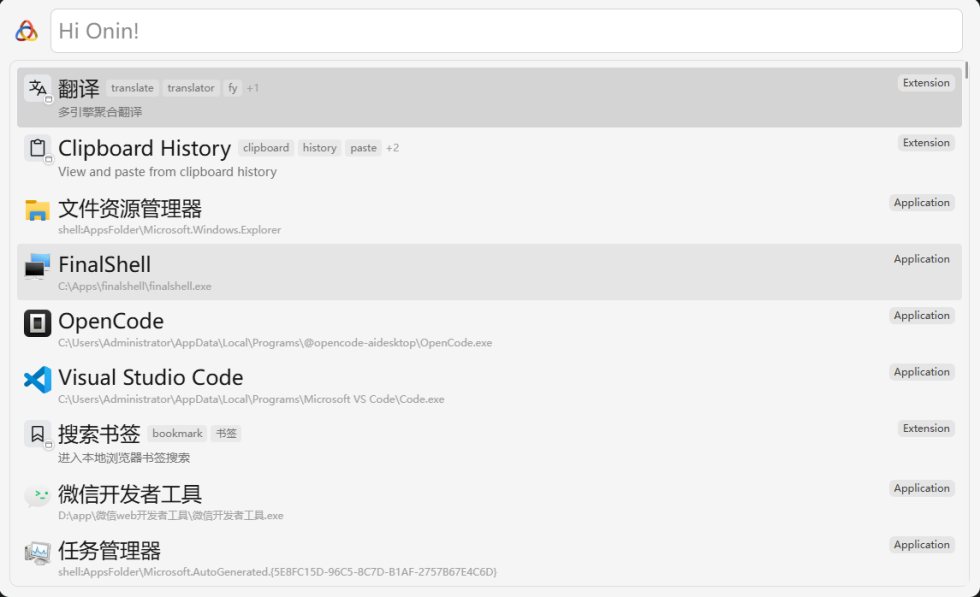This screenshot has width=980, height=597.
Task: Click the Visual Studio Code icon
Action: 38,379
